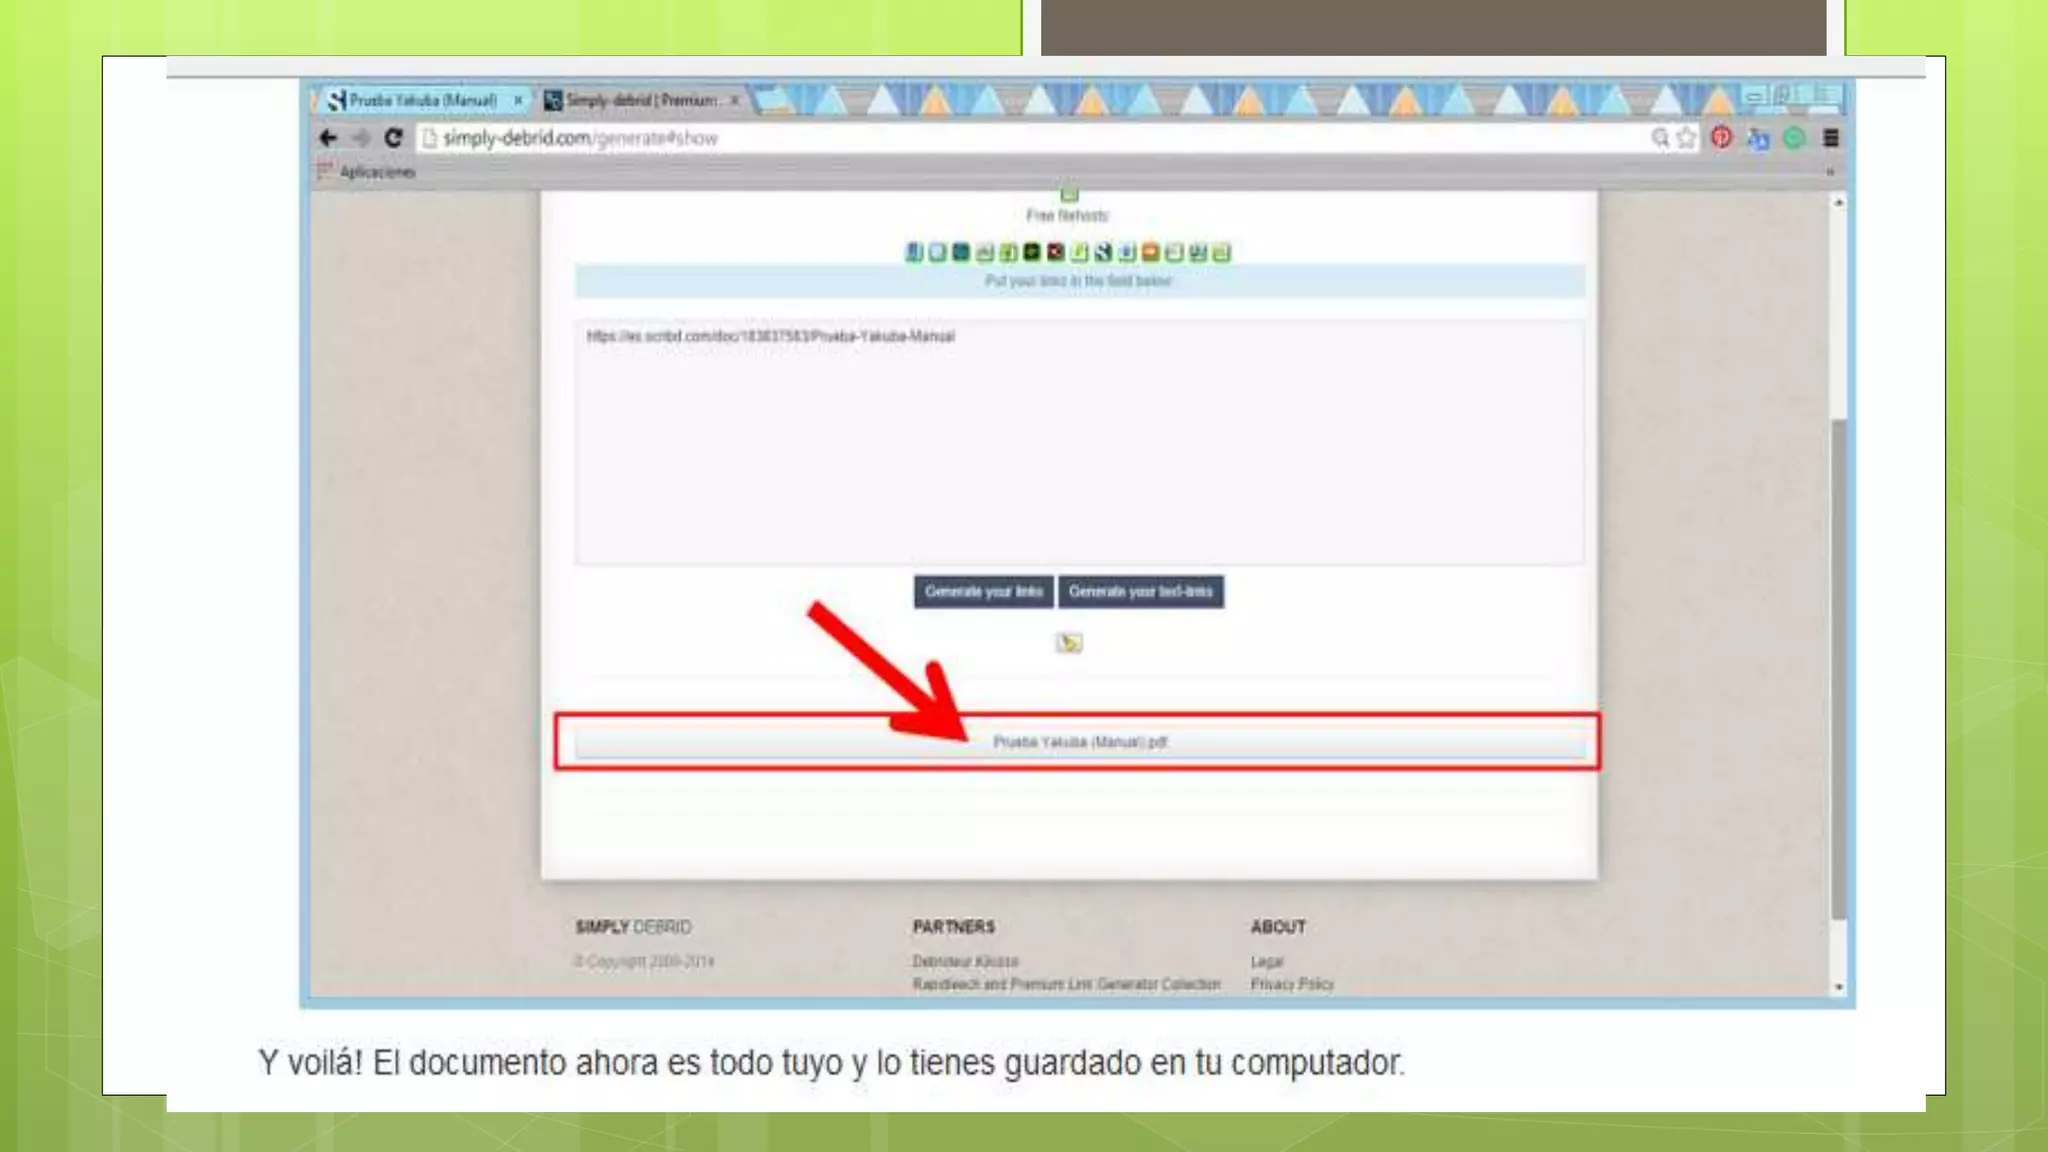The image size is (2048, 1152).
Task: Click the Generate your text-links button
Action: pyautogui.click(x=1140, y=592)
